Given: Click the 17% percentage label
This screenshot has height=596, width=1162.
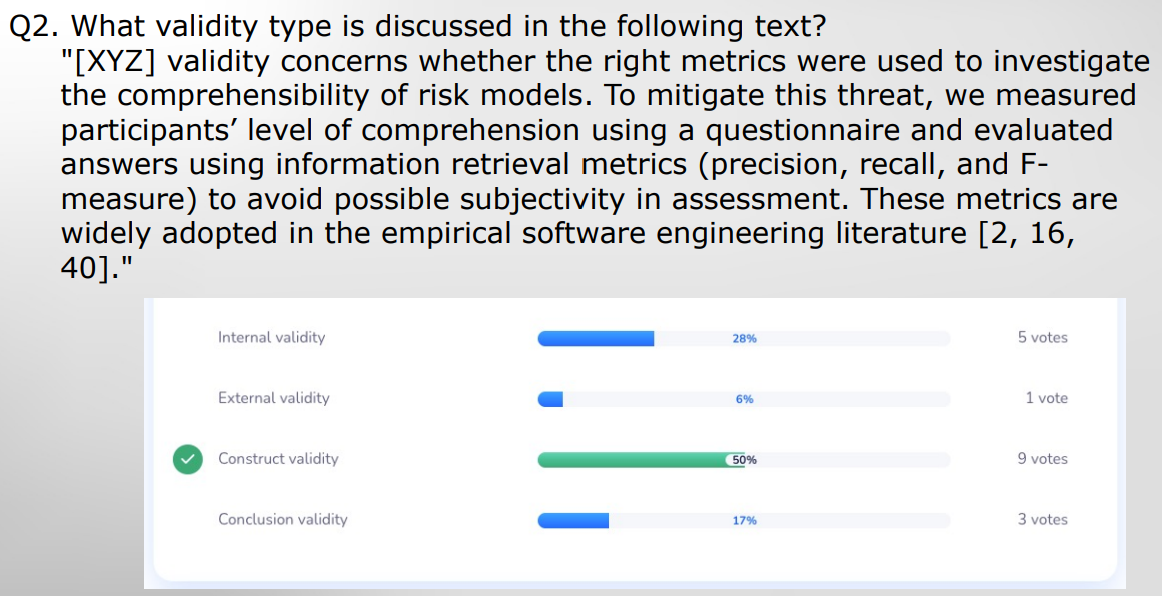Looking at the screenshot, I should point(744,521).
